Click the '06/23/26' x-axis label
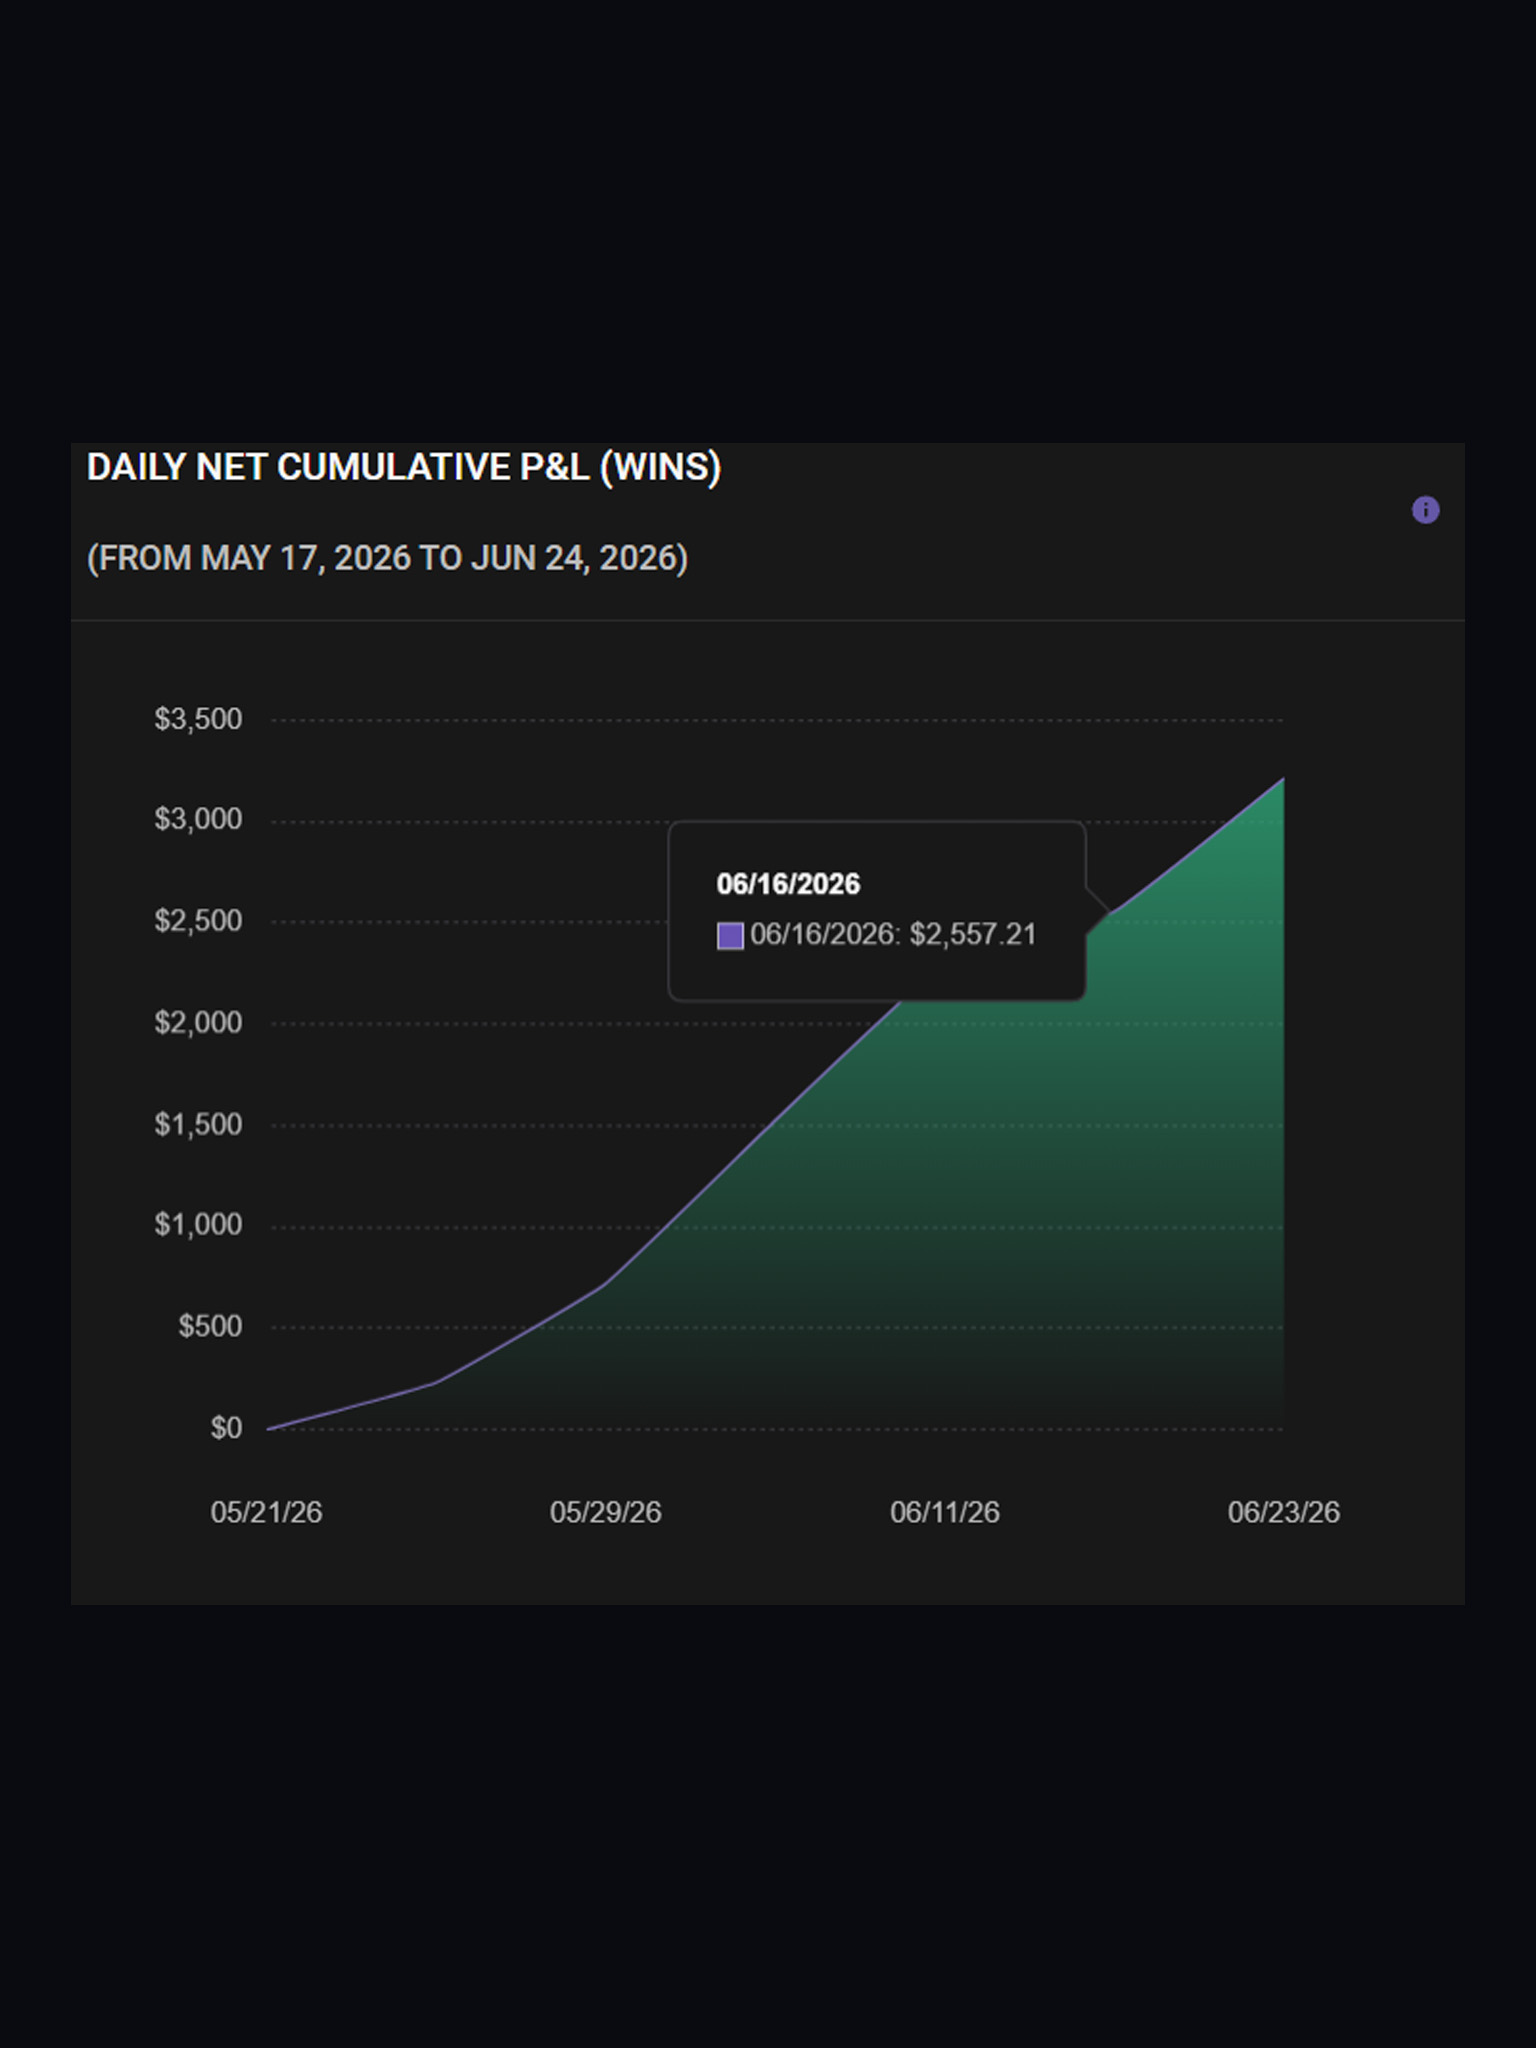This screenshot has width=1536, height=2048. point(1284,1512)
